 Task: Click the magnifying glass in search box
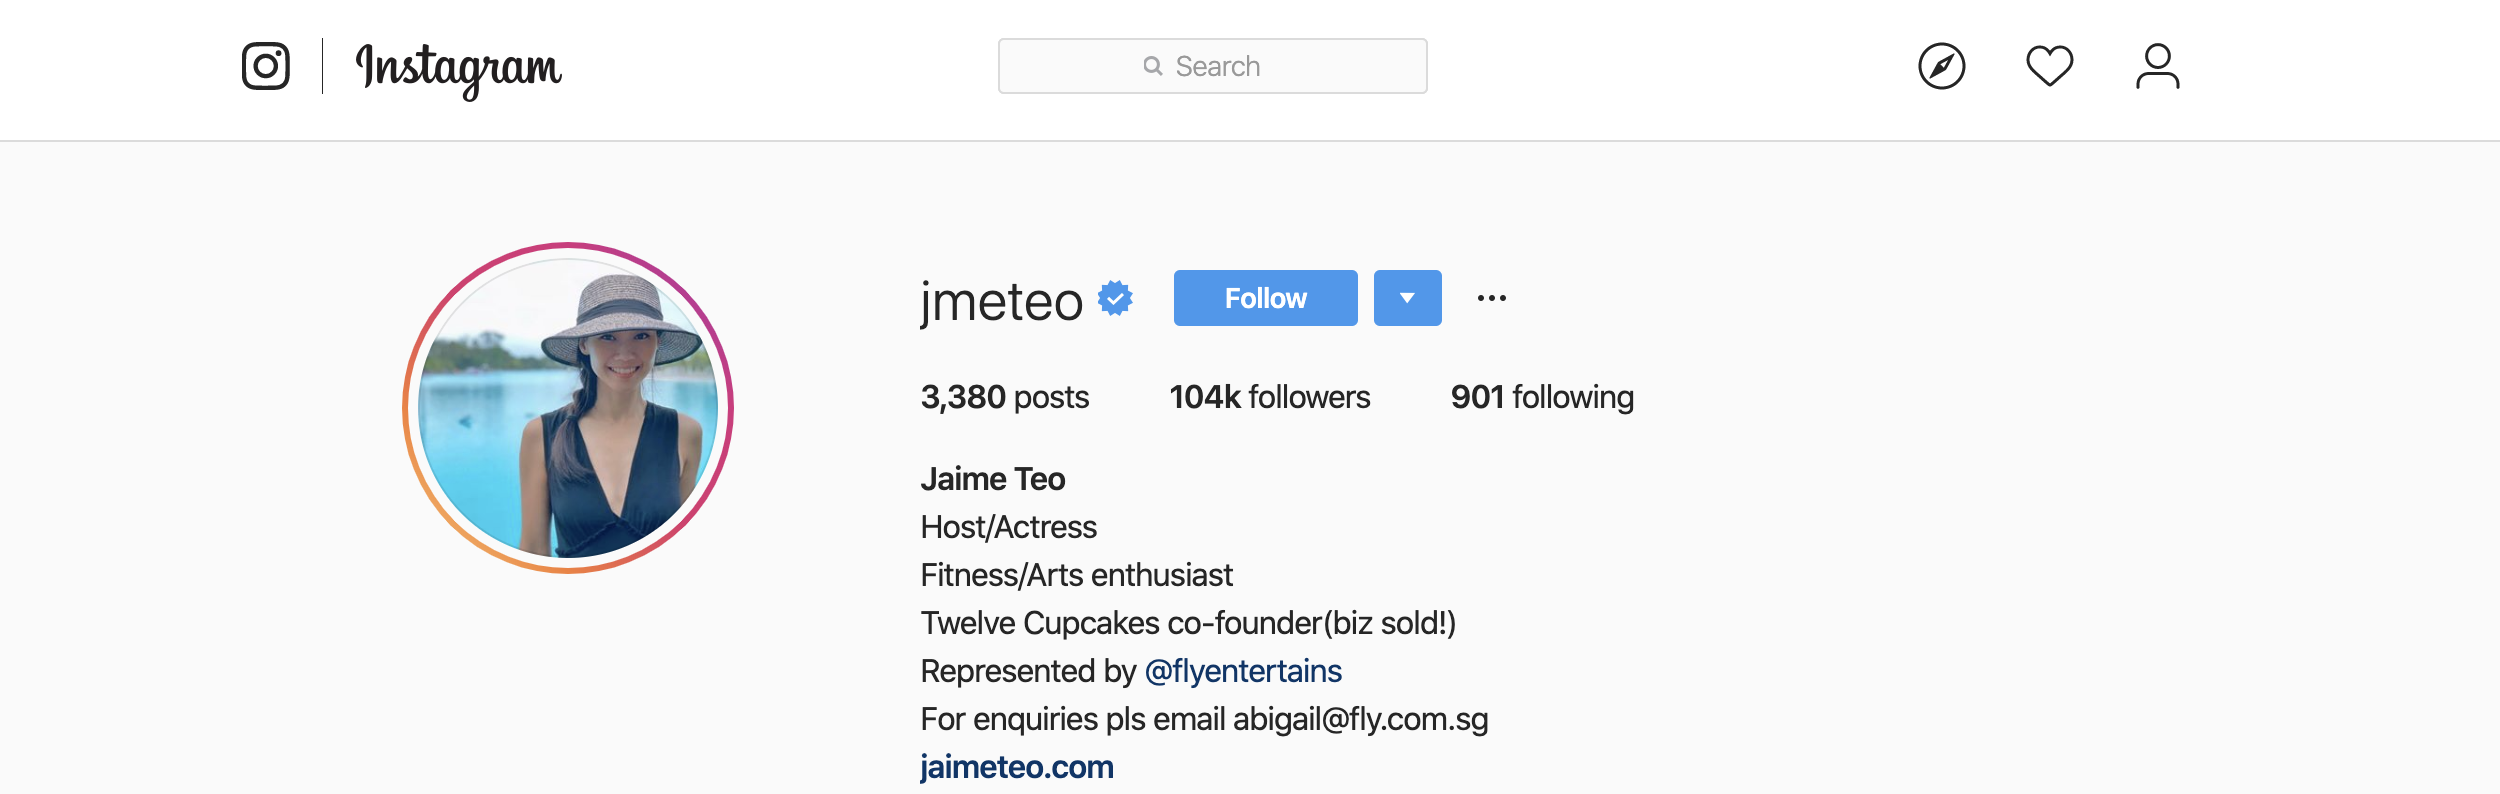(x=1153, y=66)
